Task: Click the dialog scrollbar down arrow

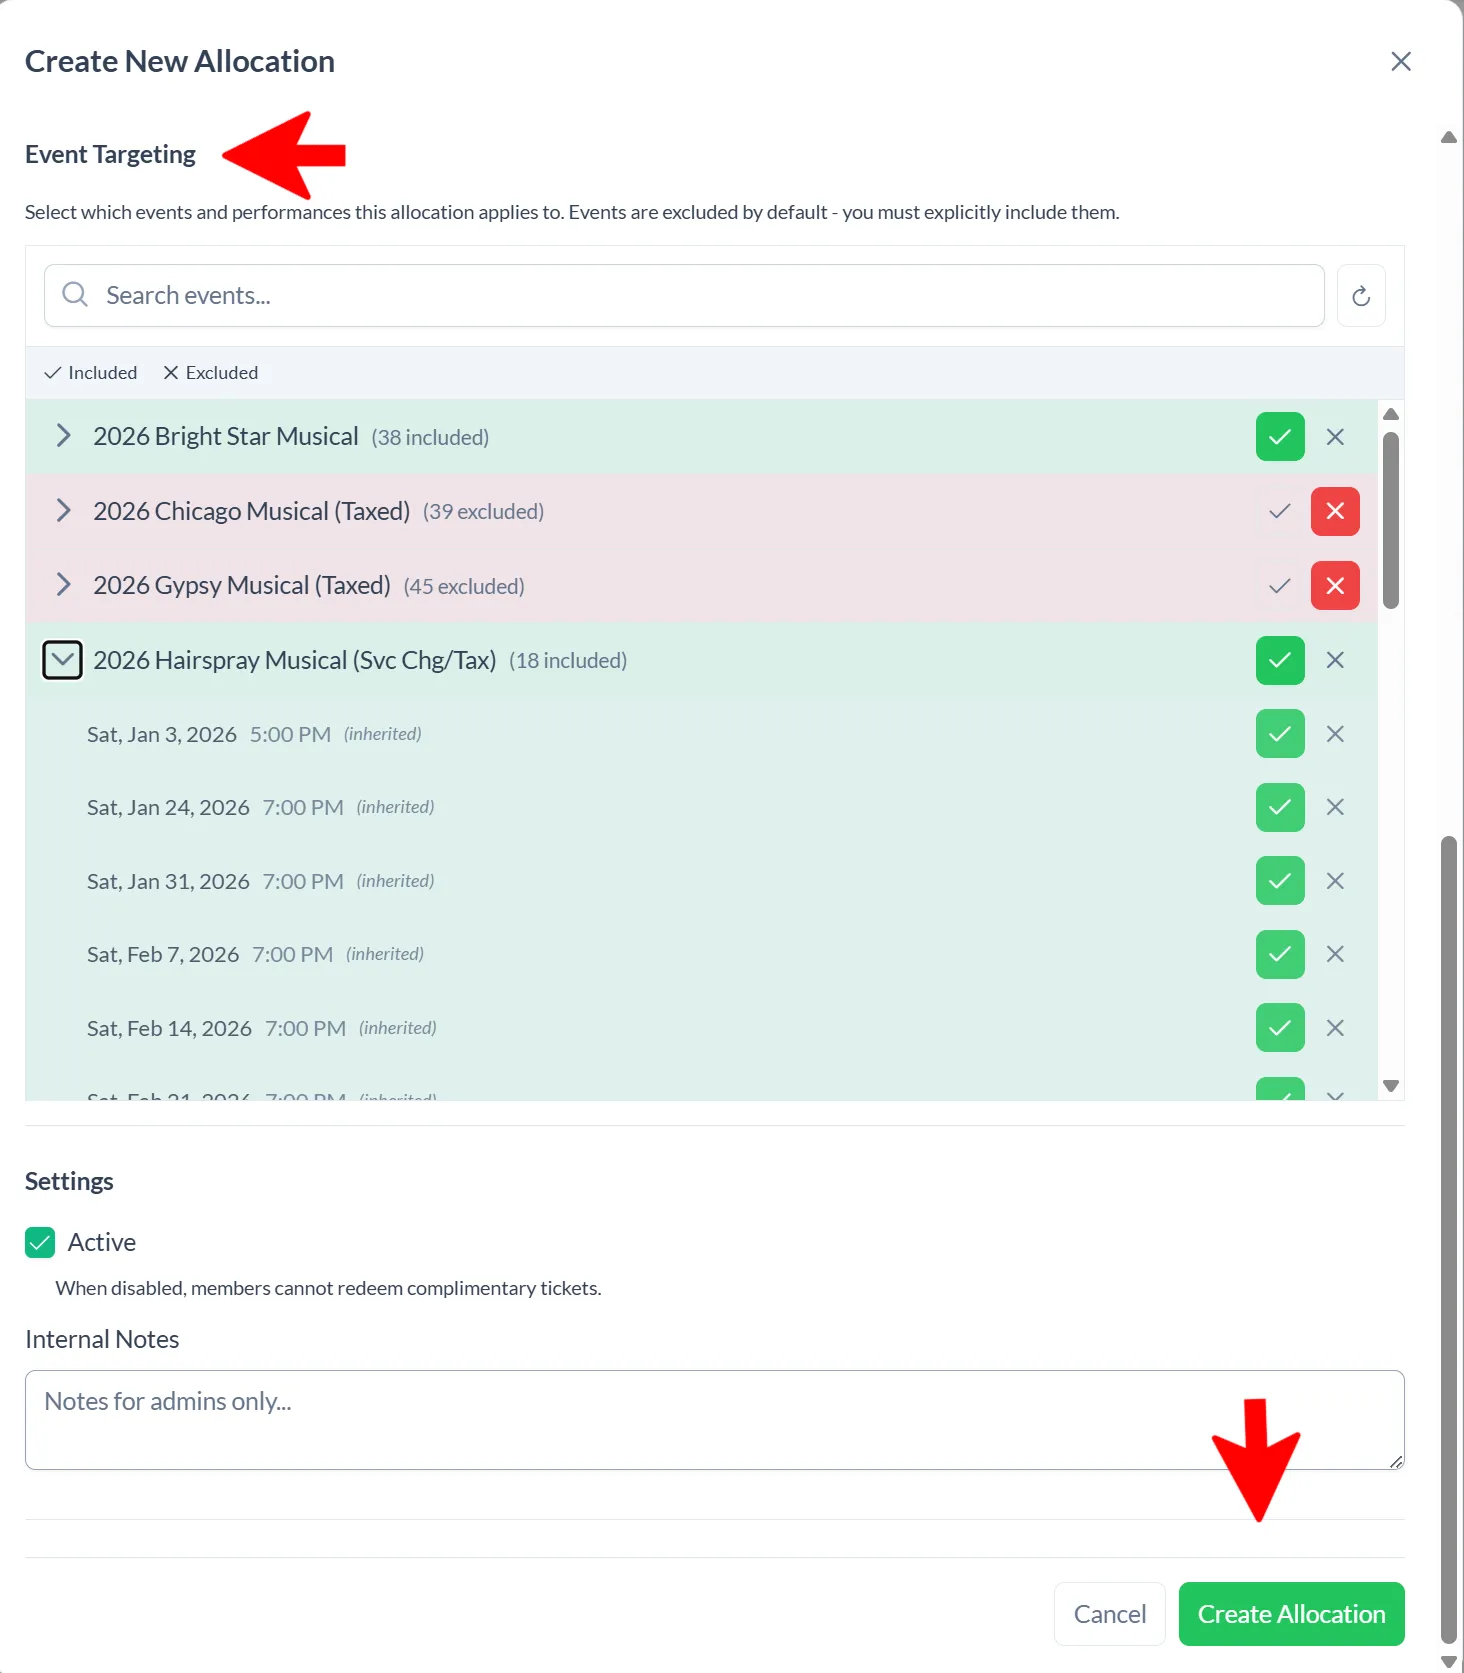Action: coord(1449,1661)
